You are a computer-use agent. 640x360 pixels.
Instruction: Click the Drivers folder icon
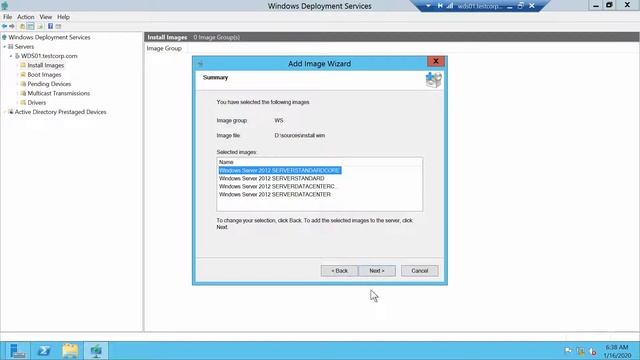click(x=23, y=102)
